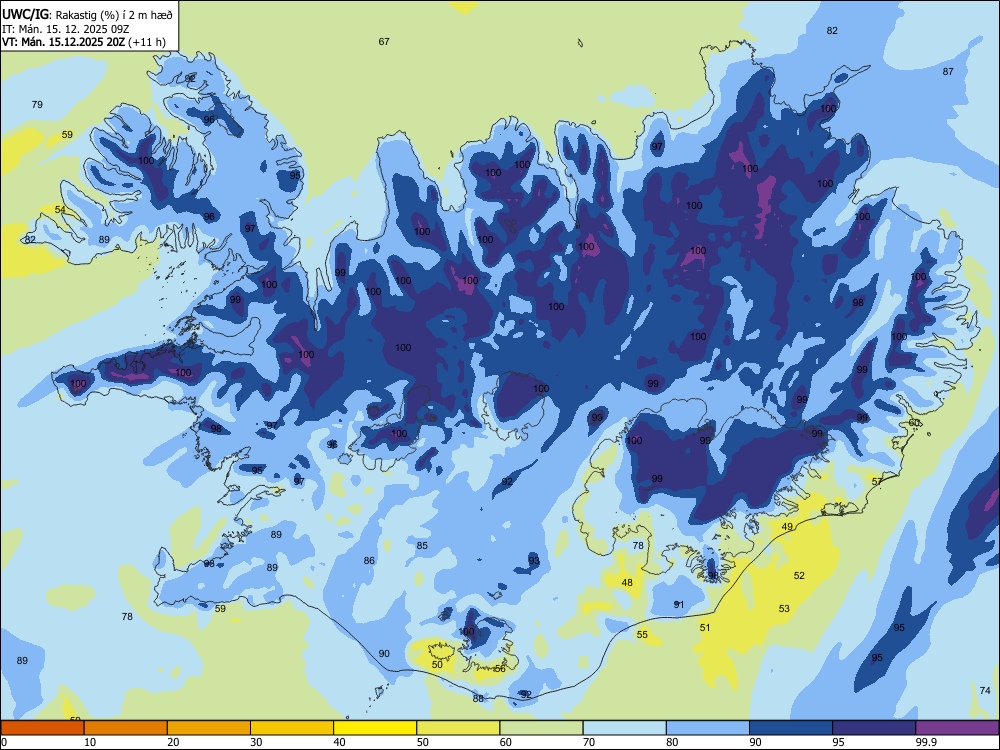Click the '95' legend tick label on the scale

point(839,742)
